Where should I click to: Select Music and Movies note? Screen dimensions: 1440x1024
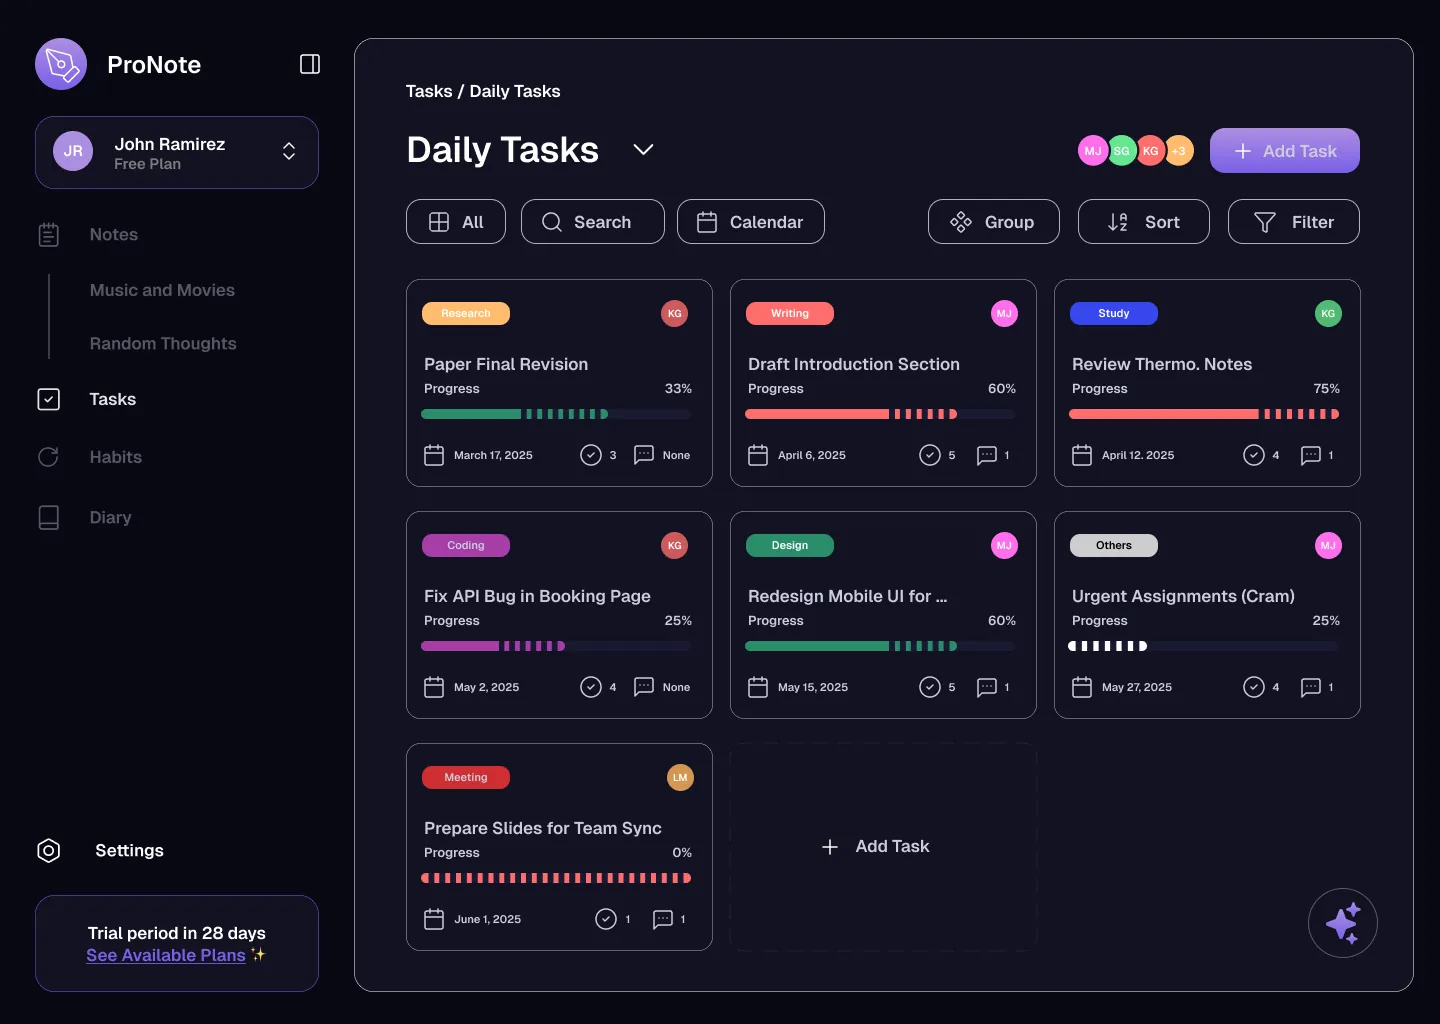click(162, 290)
